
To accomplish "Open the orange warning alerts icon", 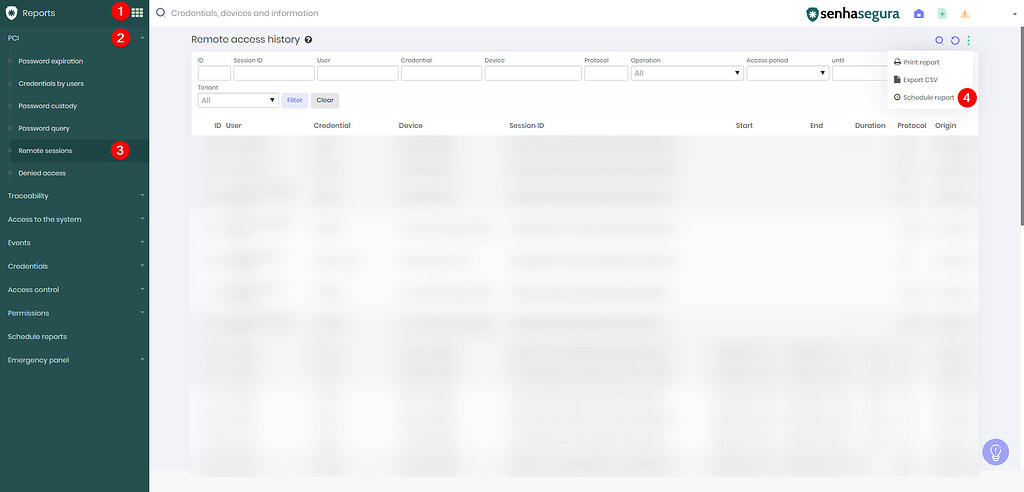I will (965, 14).
